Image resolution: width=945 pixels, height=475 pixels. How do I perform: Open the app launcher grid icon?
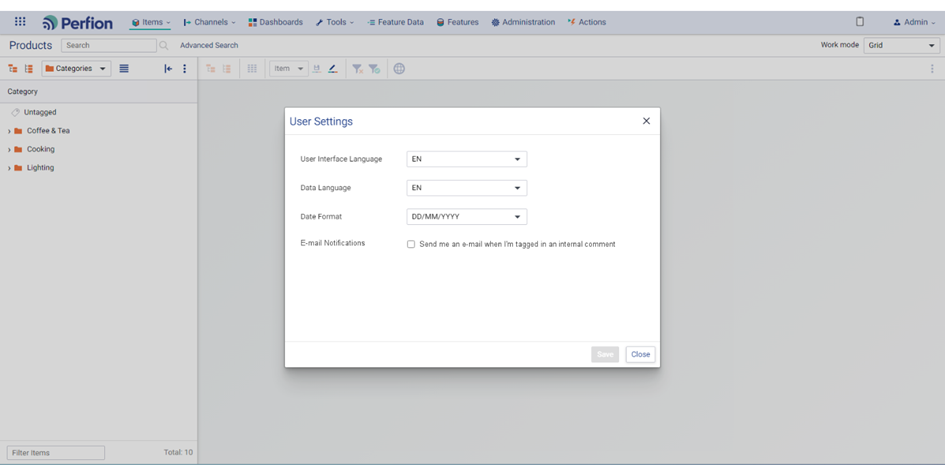click(x=20, y=22)
